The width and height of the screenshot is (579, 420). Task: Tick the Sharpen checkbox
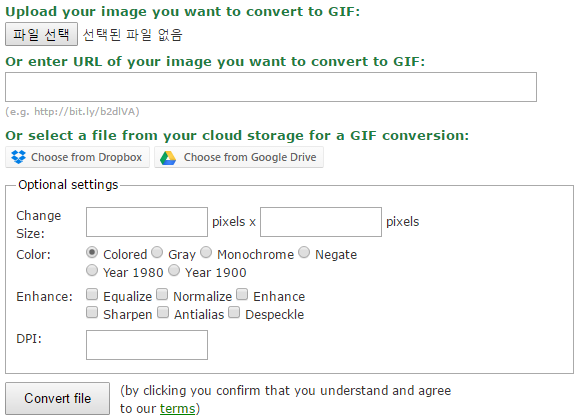(x=92, y=313)
